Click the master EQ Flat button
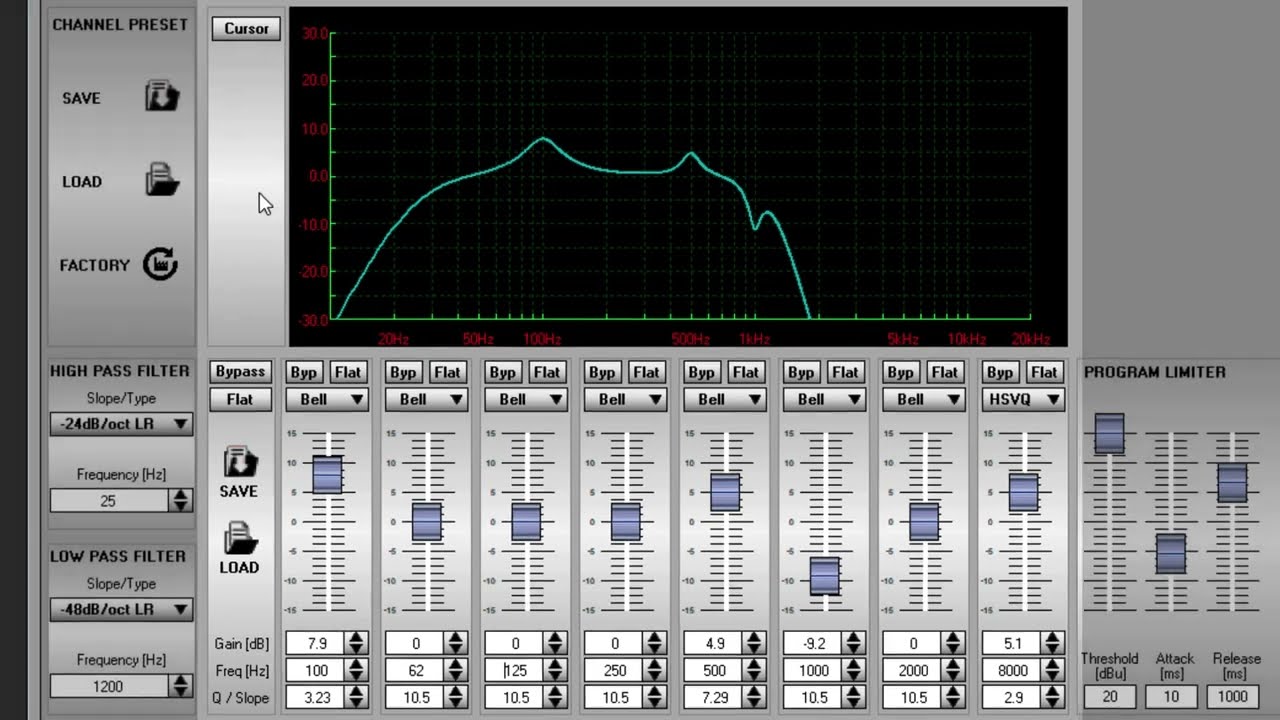The width and height of the screenshot is (1280, 720). 240,399
